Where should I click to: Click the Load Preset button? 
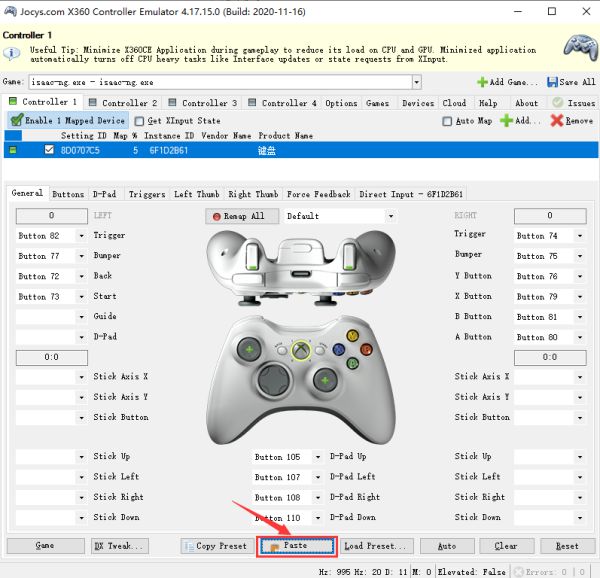pyautogui.click(x=376, y=546)
